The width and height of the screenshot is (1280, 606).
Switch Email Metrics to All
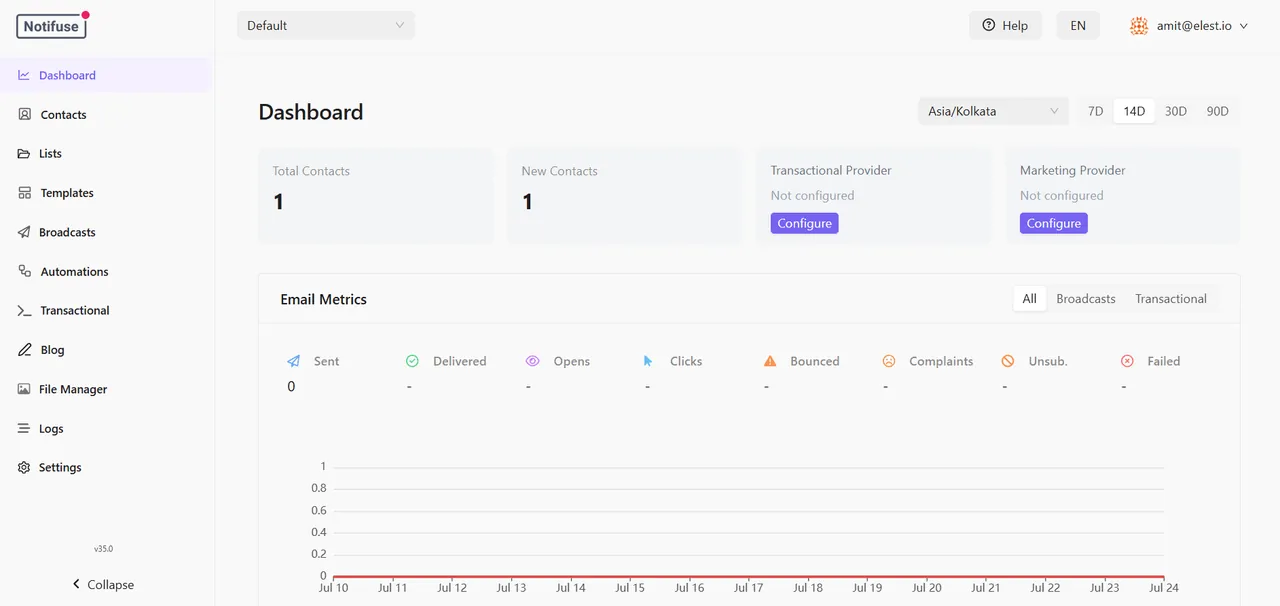coord(1029,299)
